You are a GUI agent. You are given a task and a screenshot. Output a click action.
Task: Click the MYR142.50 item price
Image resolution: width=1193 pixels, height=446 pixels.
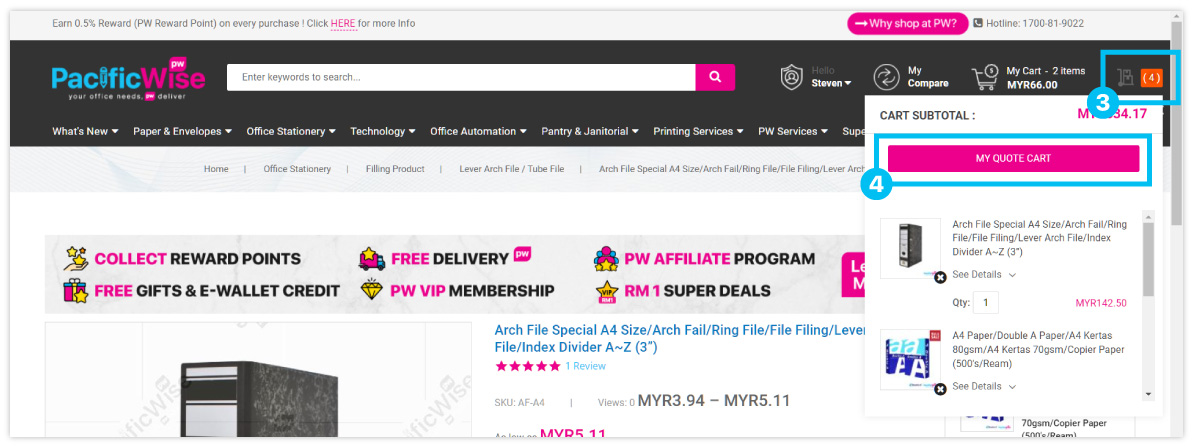1101,303
